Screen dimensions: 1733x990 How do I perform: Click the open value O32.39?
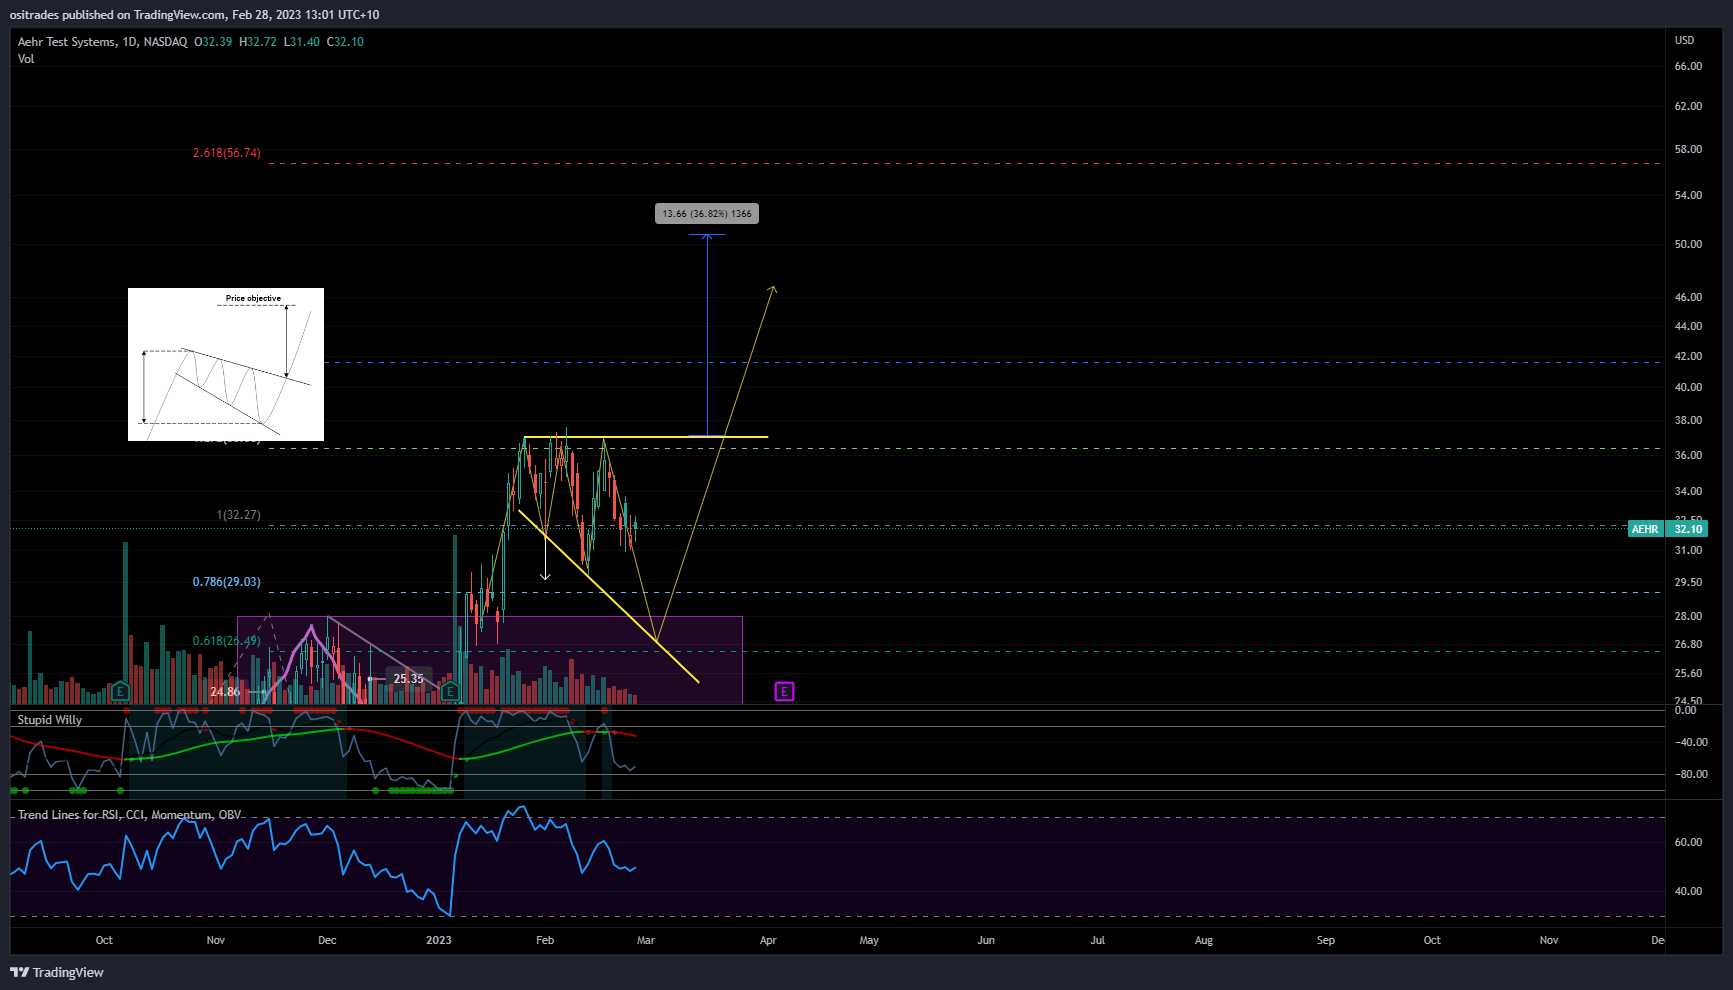[x=213, y=42]
